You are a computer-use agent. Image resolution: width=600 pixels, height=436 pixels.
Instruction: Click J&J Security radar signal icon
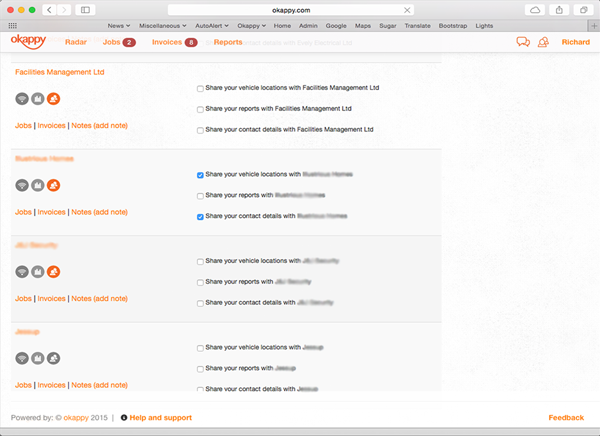click(x=22, y=272)
